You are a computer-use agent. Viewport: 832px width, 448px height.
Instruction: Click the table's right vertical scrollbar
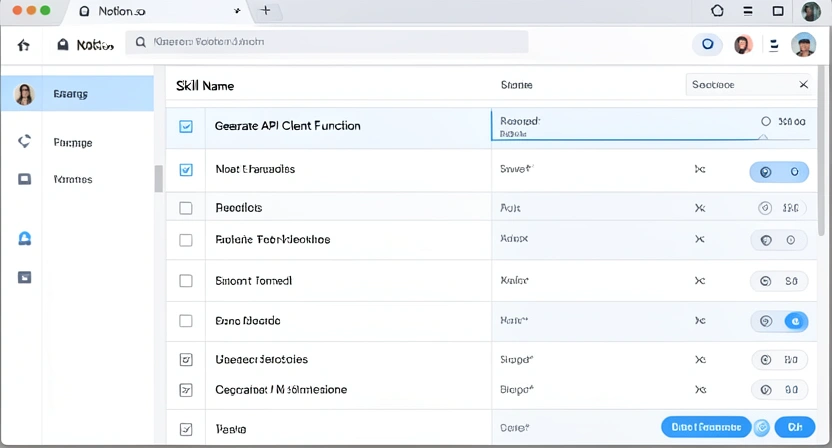(821, 151)
